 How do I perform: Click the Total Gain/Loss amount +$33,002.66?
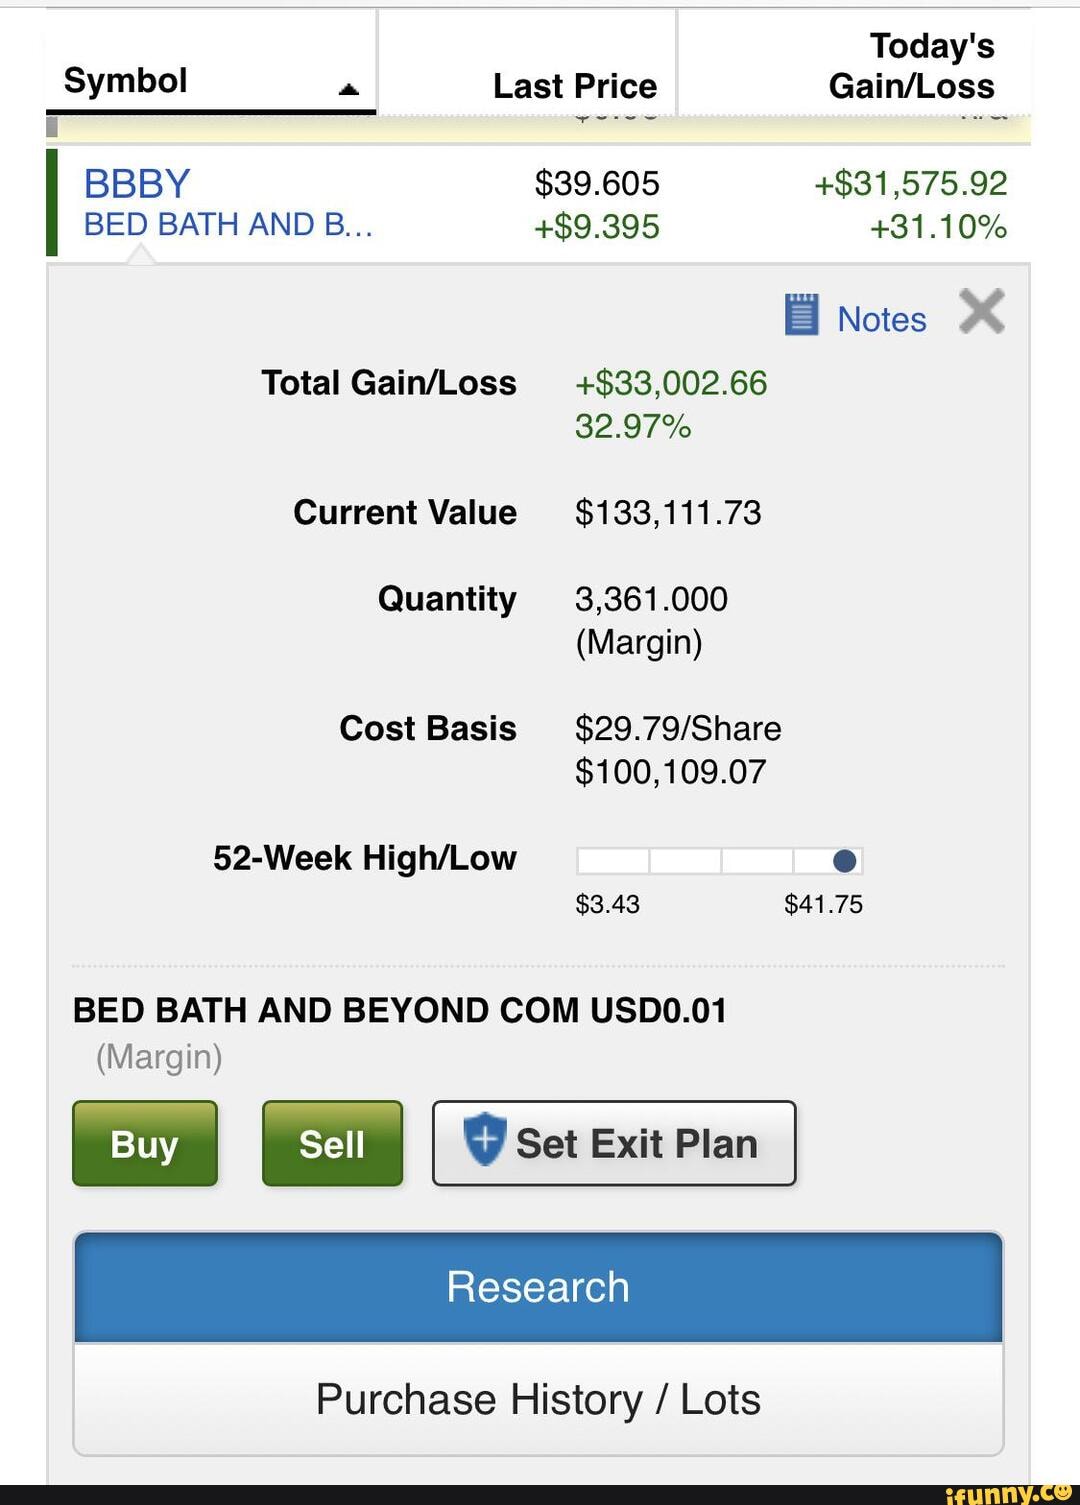coord(671,383)
